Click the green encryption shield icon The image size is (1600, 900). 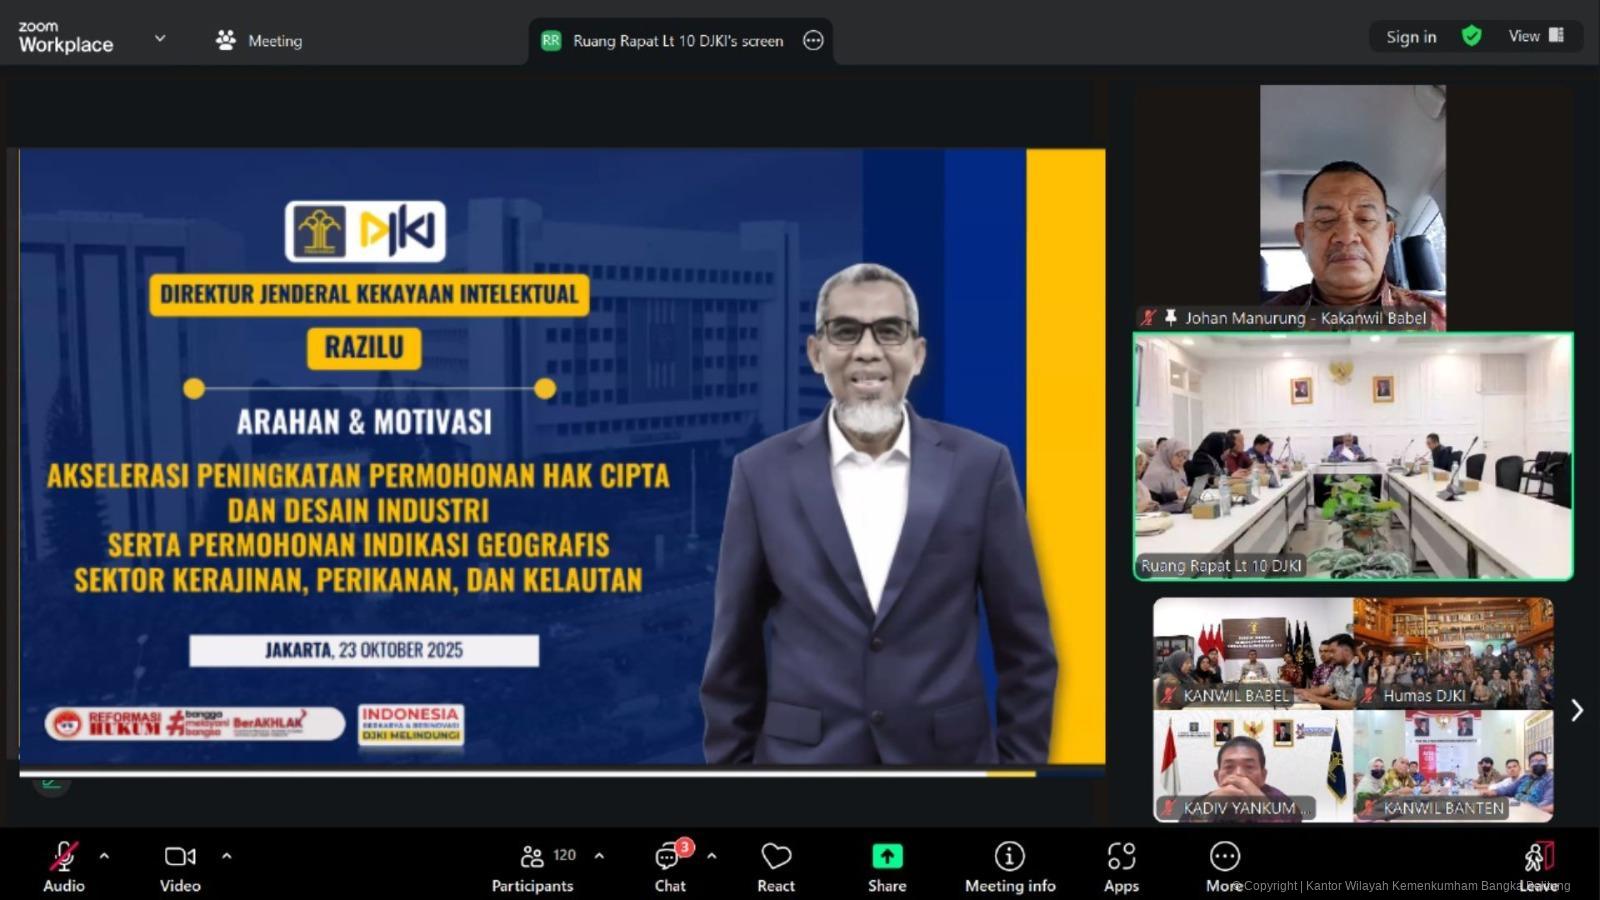[x=1471, y=37]
